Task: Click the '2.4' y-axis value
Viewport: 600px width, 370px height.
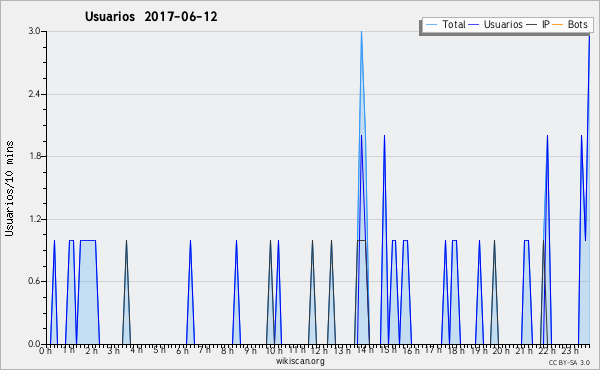Action: coord(34,94)
